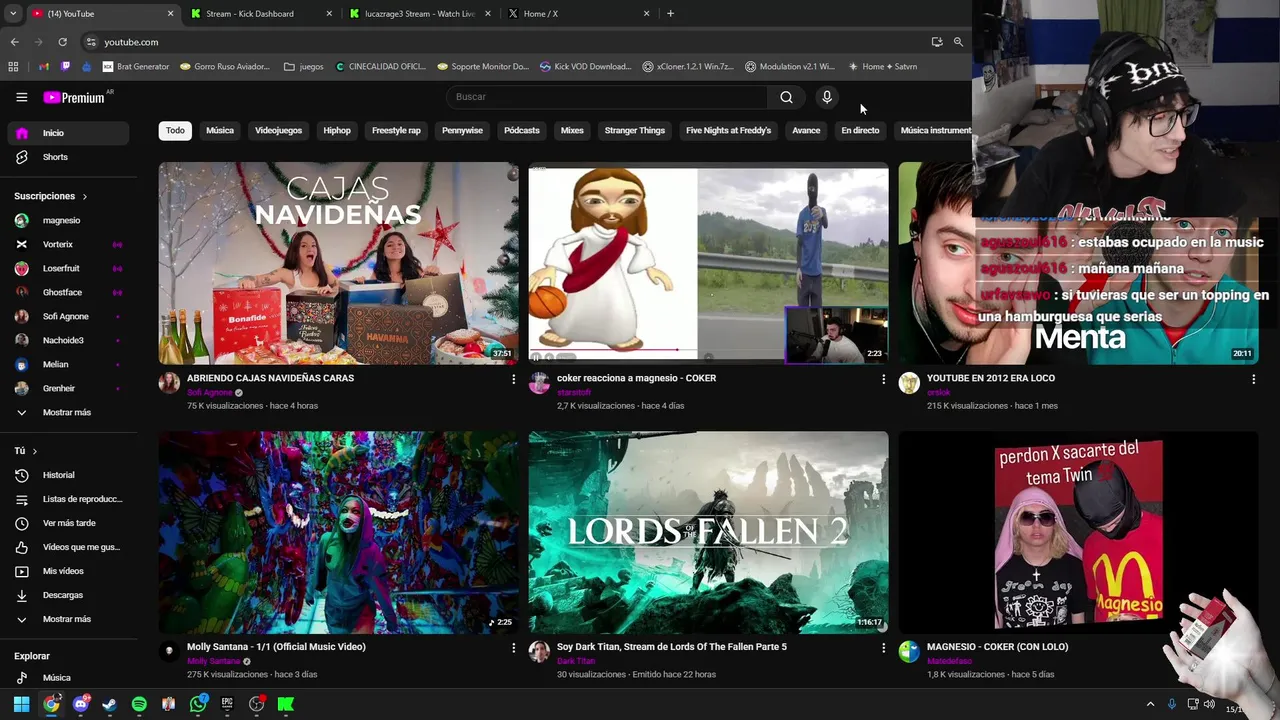Viewport: 1280px width, 720px height.
Task: Open the Loserfruit subscription channel
Action: point(68,268)
